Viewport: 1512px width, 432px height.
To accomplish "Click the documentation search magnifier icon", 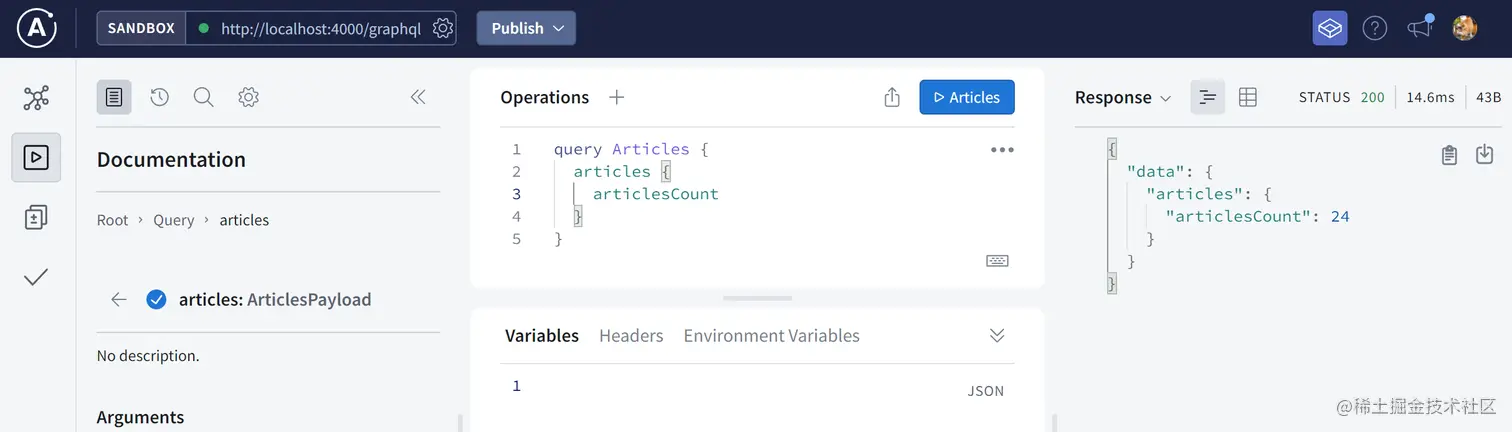I will 203,97.
